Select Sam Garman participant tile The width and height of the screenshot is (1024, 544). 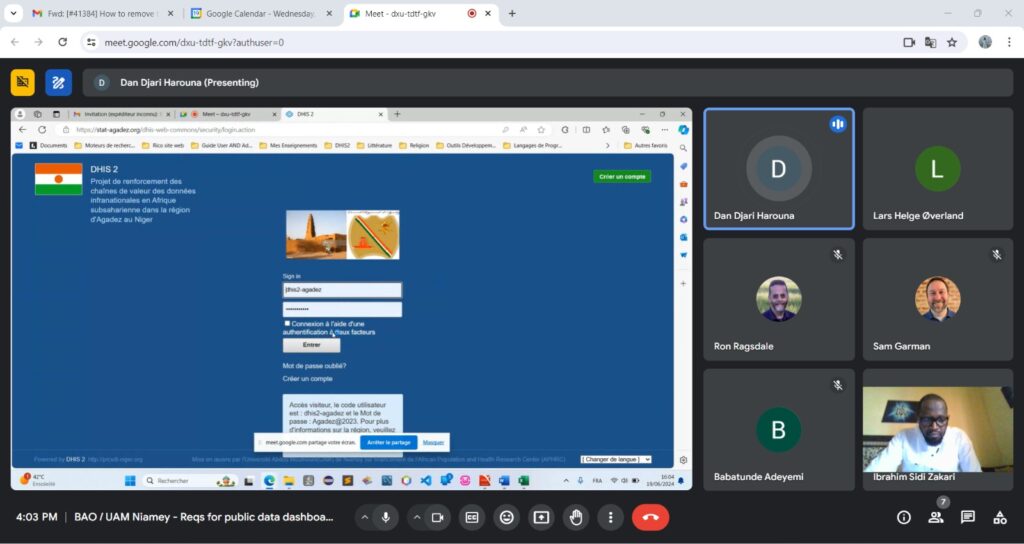click(938, 299)
